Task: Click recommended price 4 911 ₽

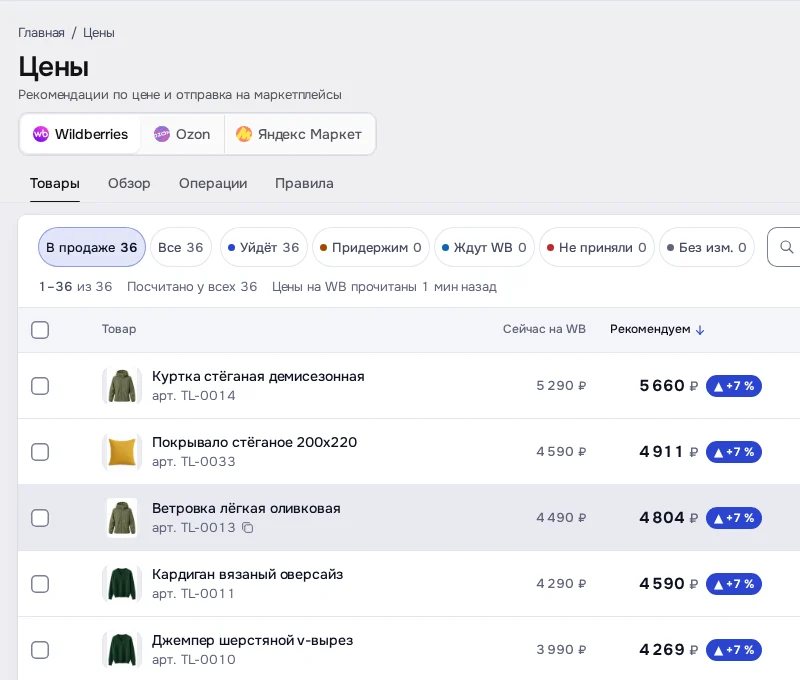Action: (x=668, y=451)
